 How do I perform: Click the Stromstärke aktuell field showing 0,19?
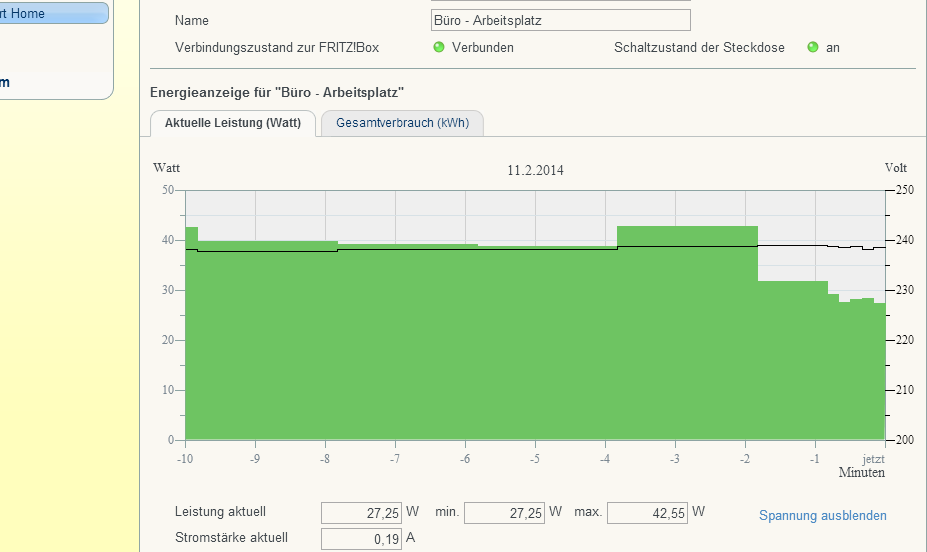tap(361, 539)
